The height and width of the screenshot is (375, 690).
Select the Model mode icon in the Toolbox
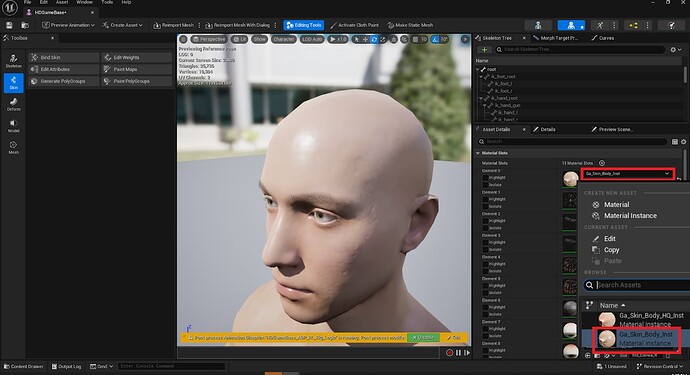[14, 126]
